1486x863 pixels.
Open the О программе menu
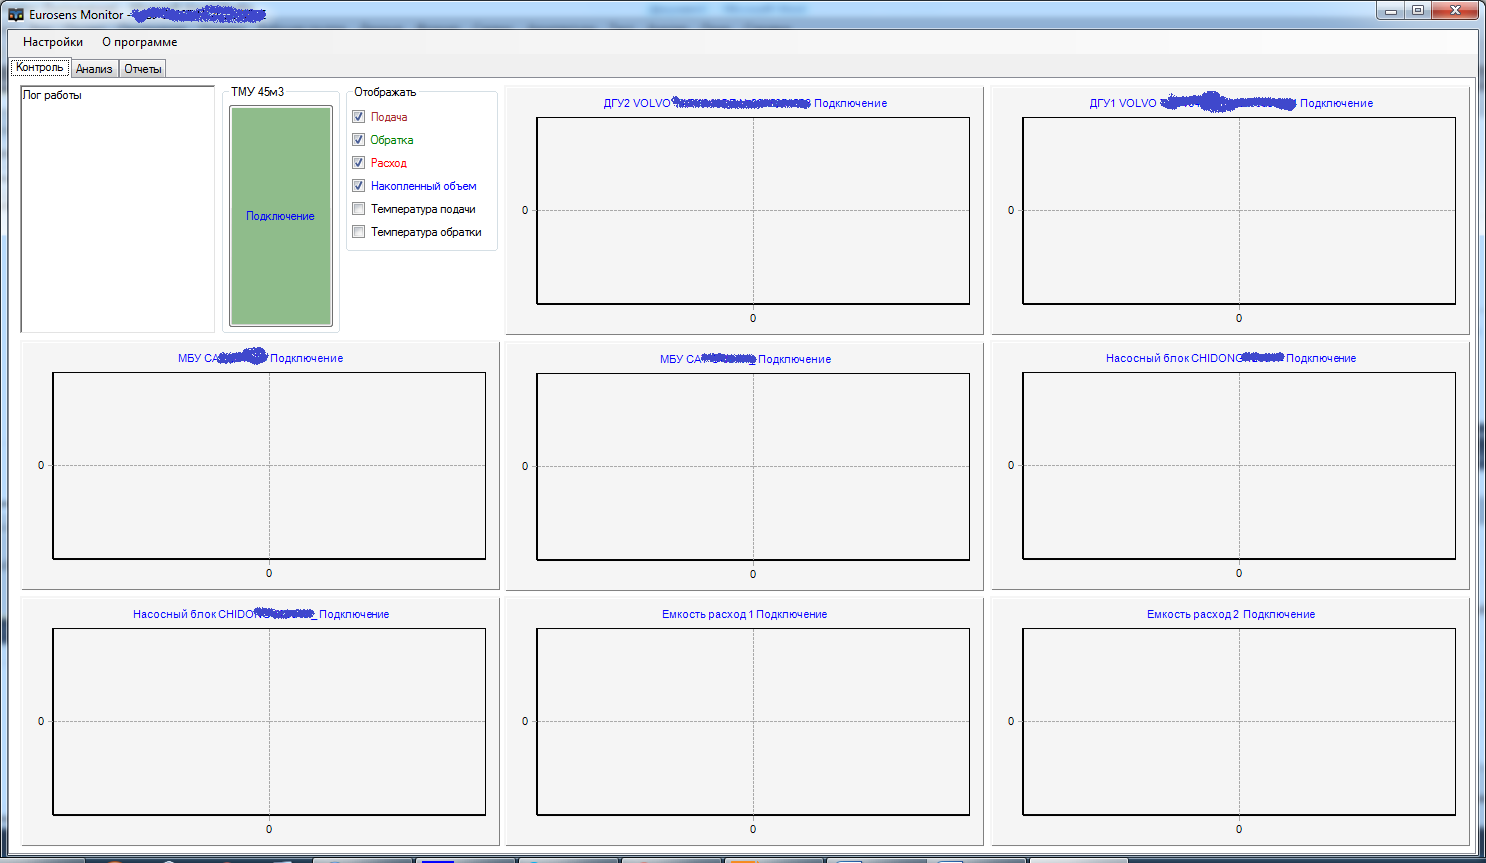139,42
